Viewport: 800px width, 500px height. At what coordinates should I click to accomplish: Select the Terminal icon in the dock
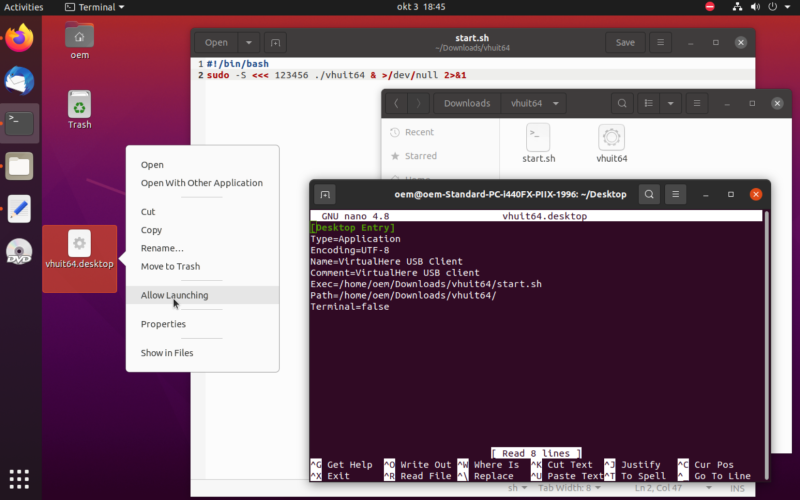click(x=19, y=123)
